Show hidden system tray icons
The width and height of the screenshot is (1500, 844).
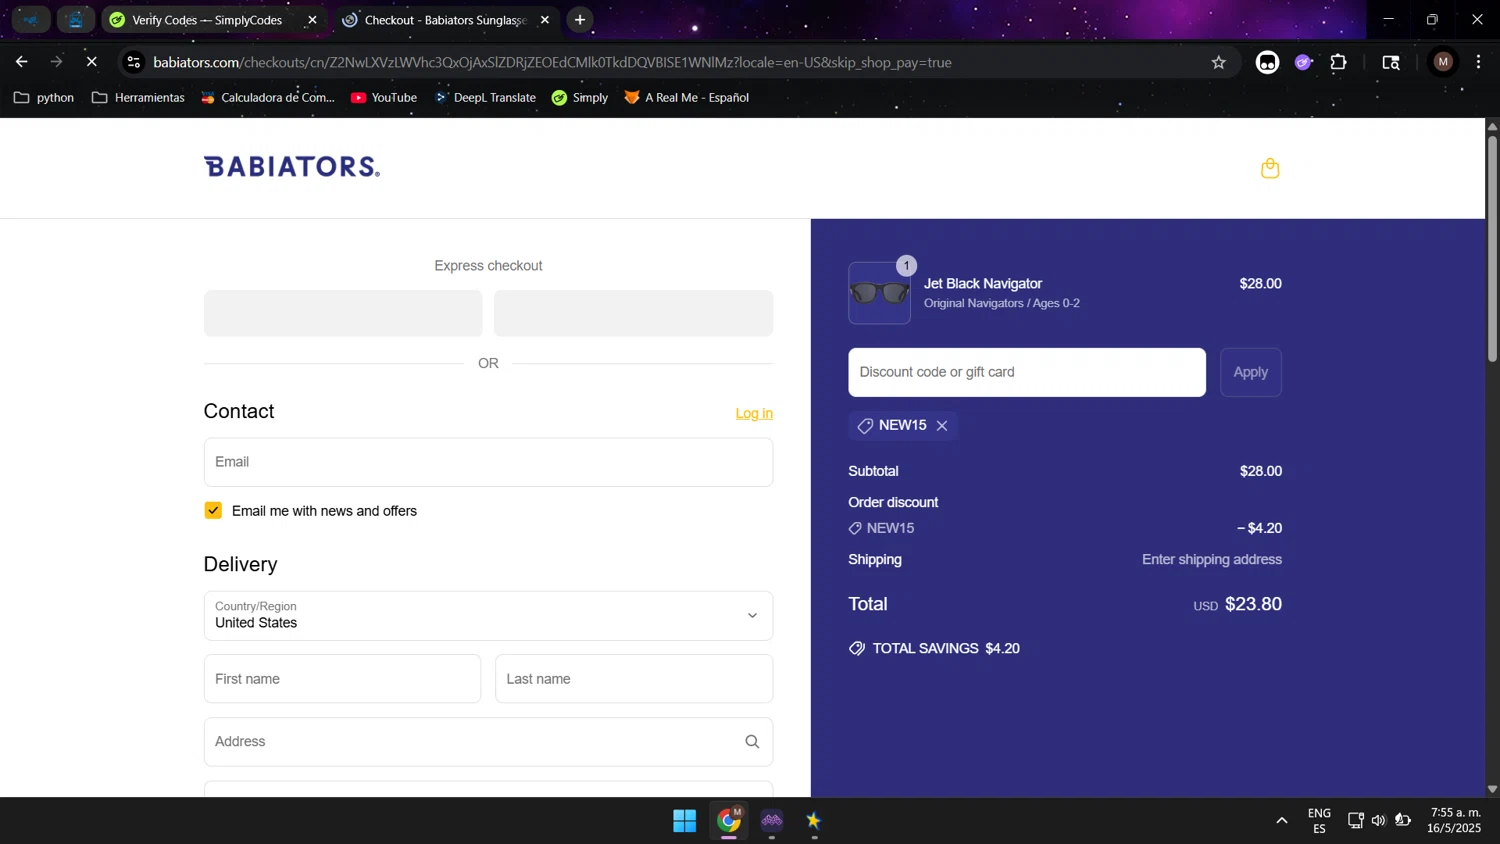click(x=1282, y=821)
